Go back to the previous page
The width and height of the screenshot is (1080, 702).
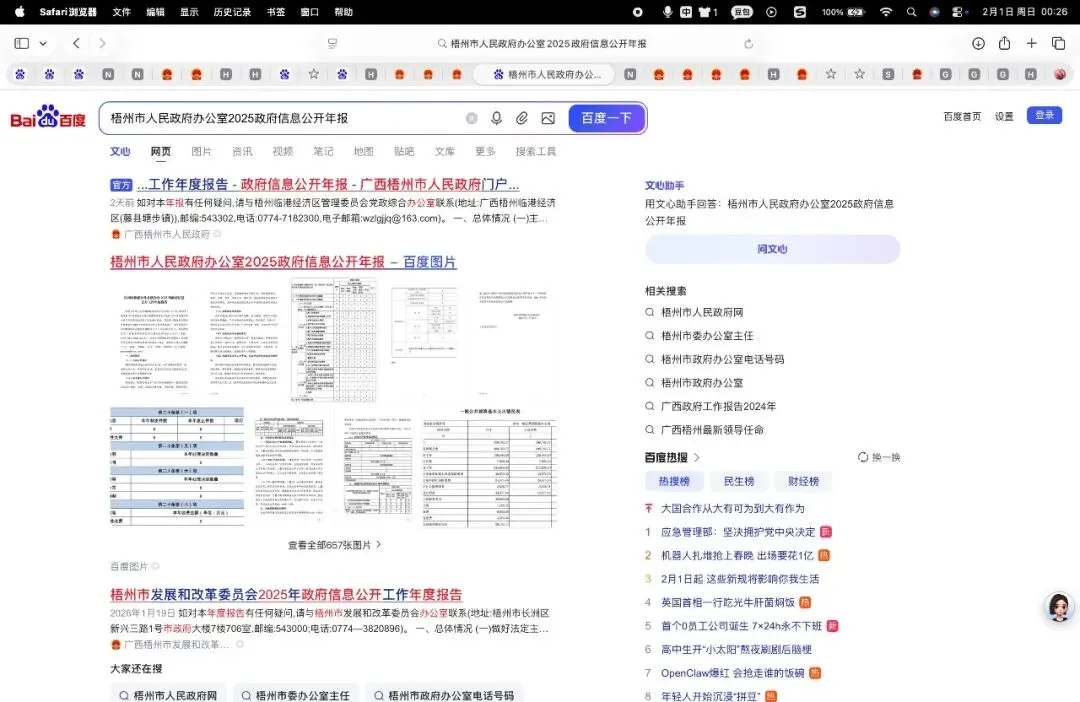tap(76, 43)
